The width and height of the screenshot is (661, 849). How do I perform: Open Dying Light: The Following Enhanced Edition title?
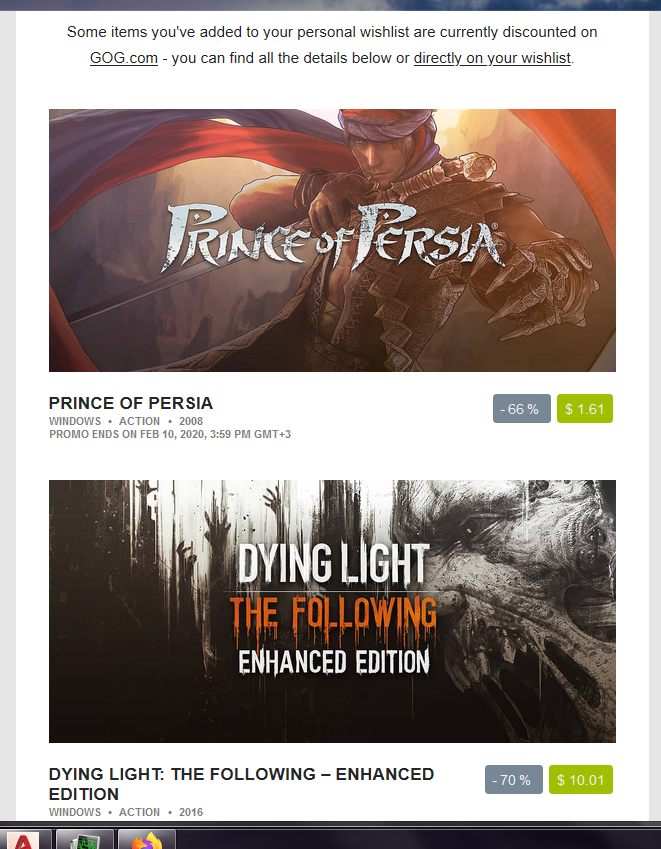click(241, 783)
